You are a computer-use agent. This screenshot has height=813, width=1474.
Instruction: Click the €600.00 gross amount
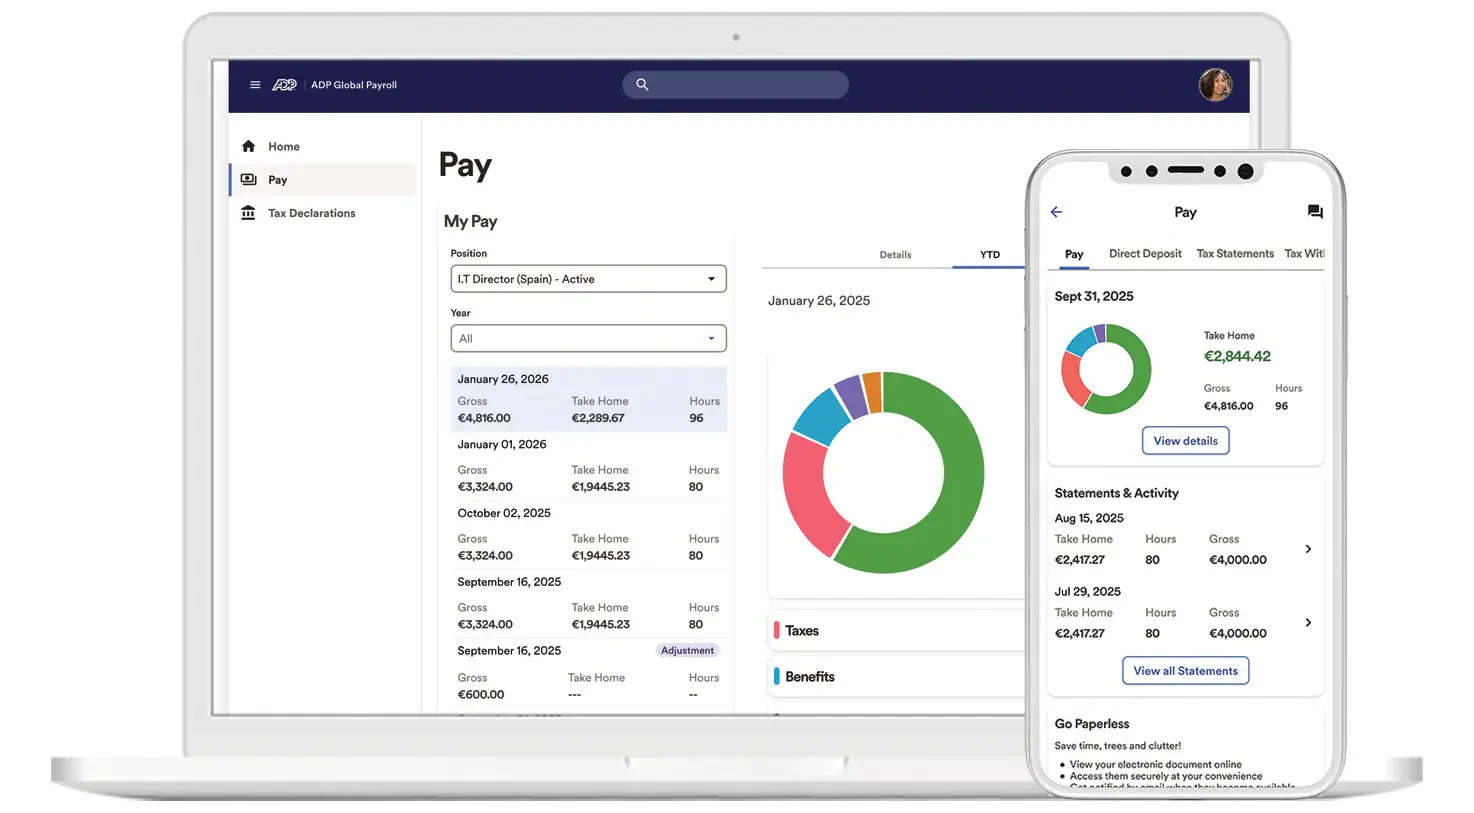click(481, 695)
